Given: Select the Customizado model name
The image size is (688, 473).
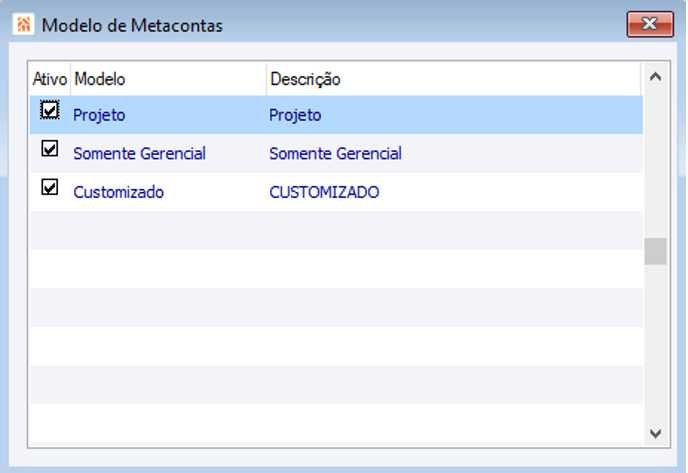Looking at the screenshot, I should 118,192.
